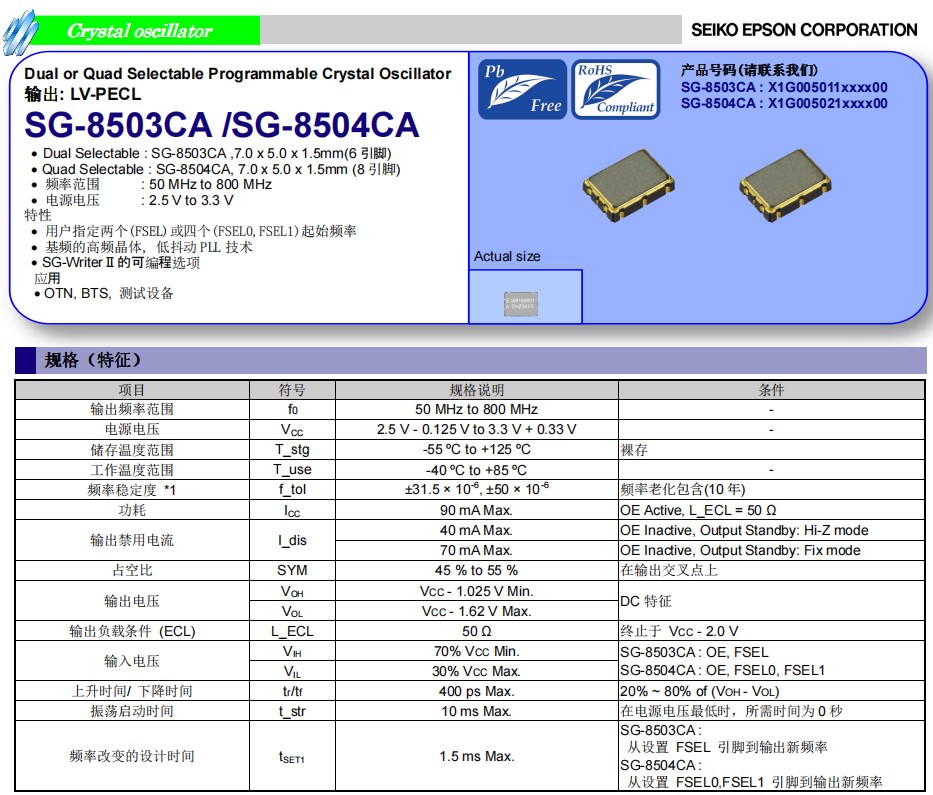Click the SYM symbol cell
The height and width of the screenshot is (795, 933).
[292, 571]
